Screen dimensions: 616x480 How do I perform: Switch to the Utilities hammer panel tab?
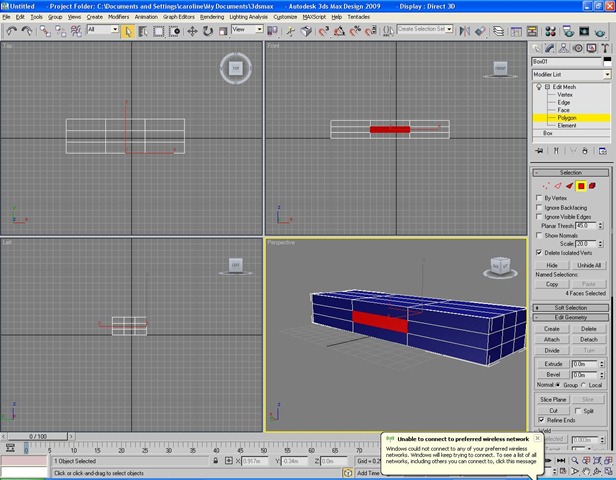point(605,48)
